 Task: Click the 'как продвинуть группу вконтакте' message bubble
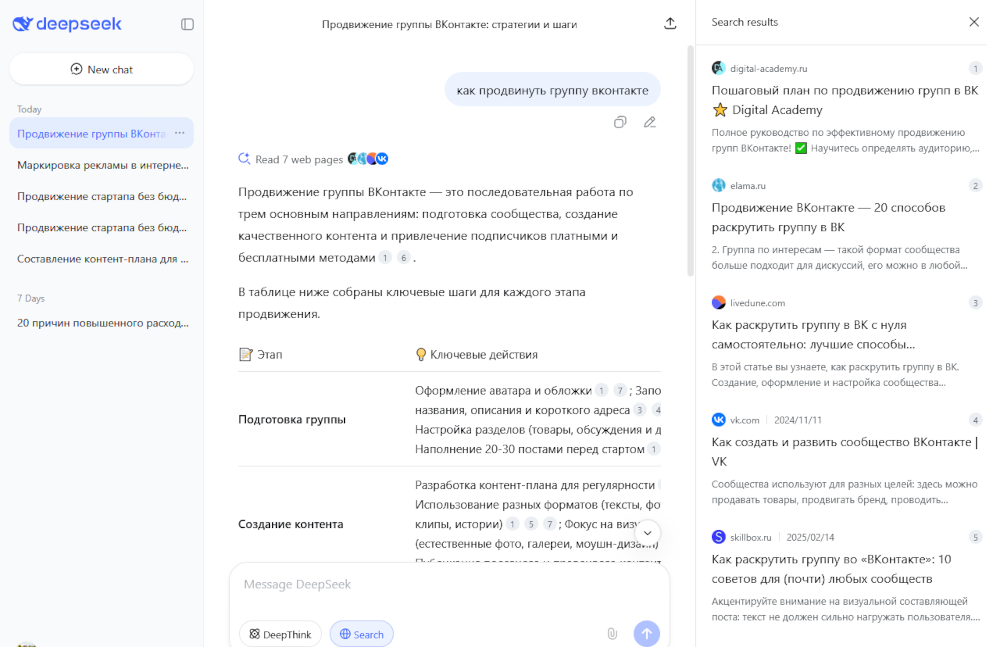pos(552,90)
